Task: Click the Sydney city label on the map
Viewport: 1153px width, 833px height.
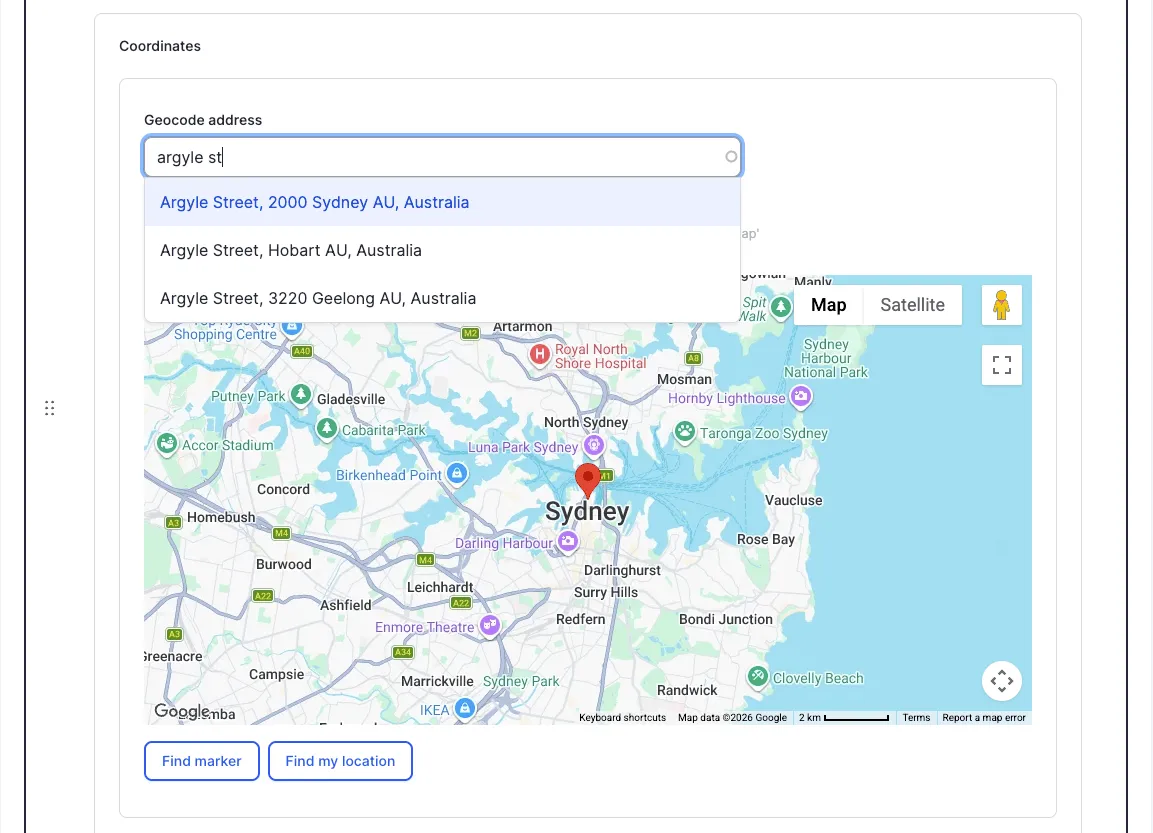Action: (x=587, y=512)
